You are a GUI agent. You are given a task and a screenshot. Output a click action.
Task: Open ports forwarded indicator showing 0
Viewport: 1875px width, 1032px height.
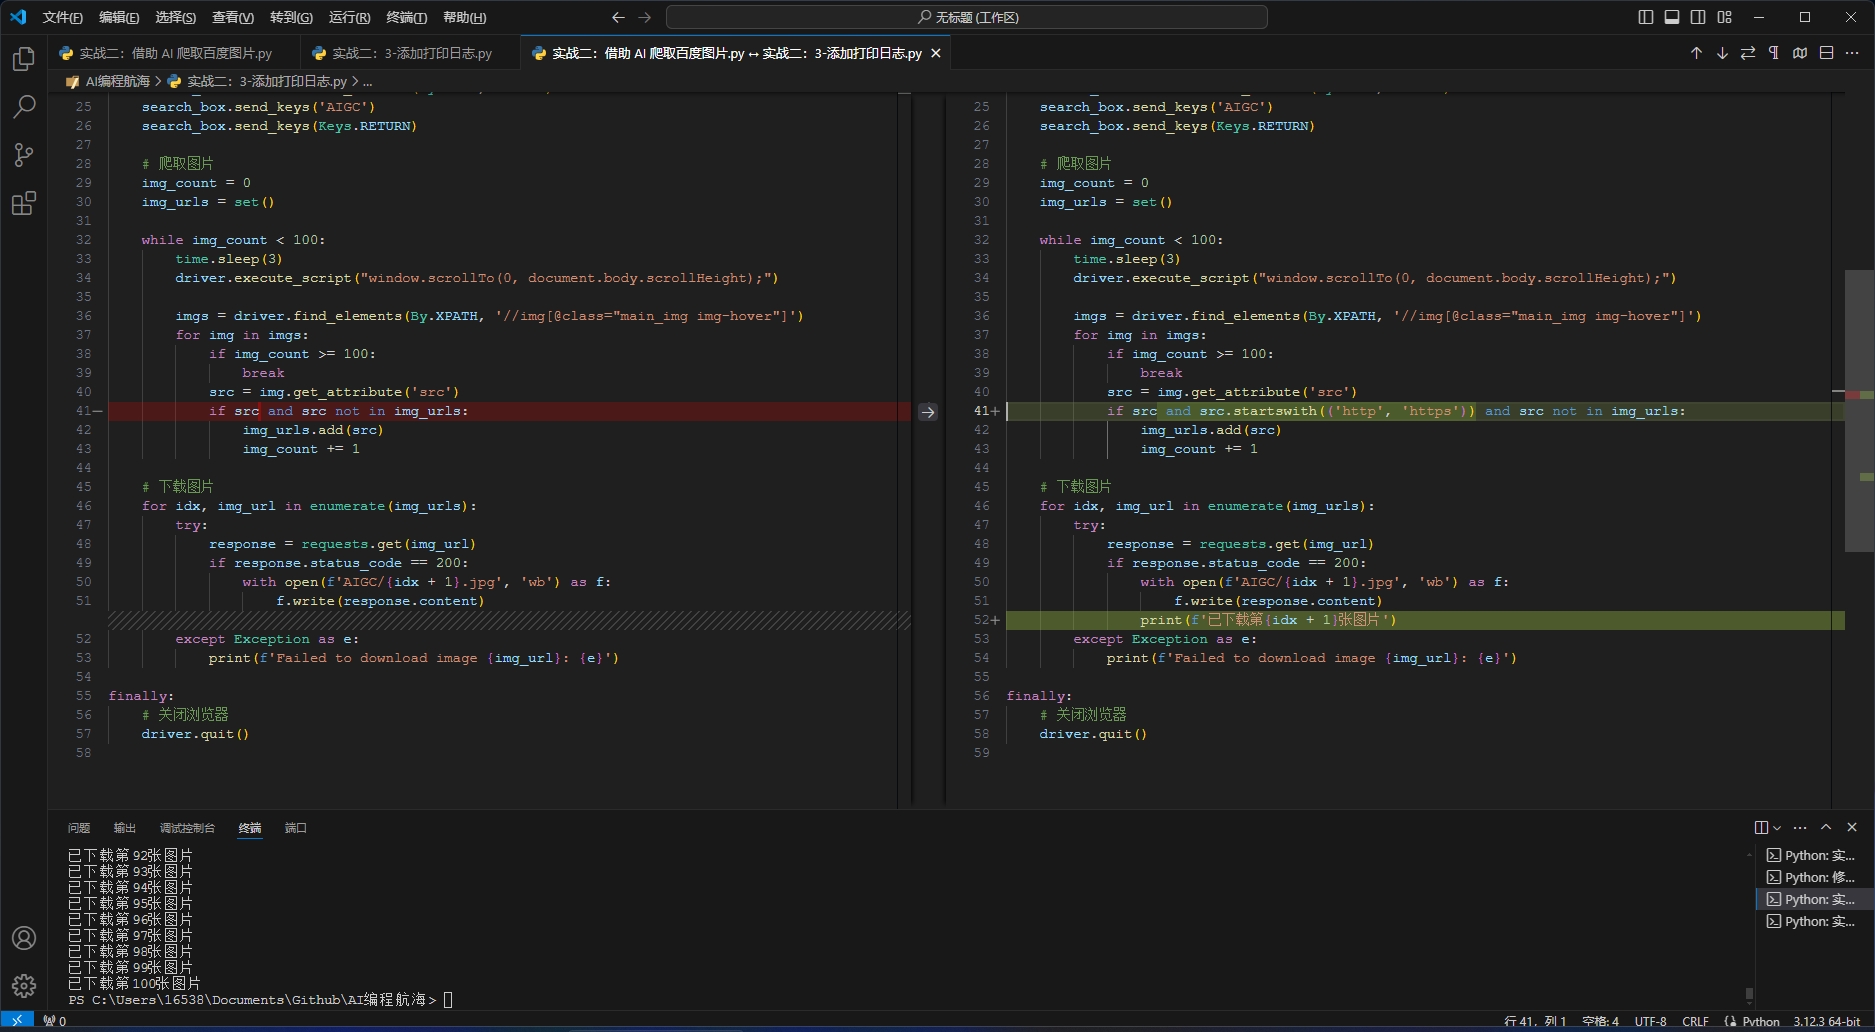pyautogui.click(x=55, y=1021)
